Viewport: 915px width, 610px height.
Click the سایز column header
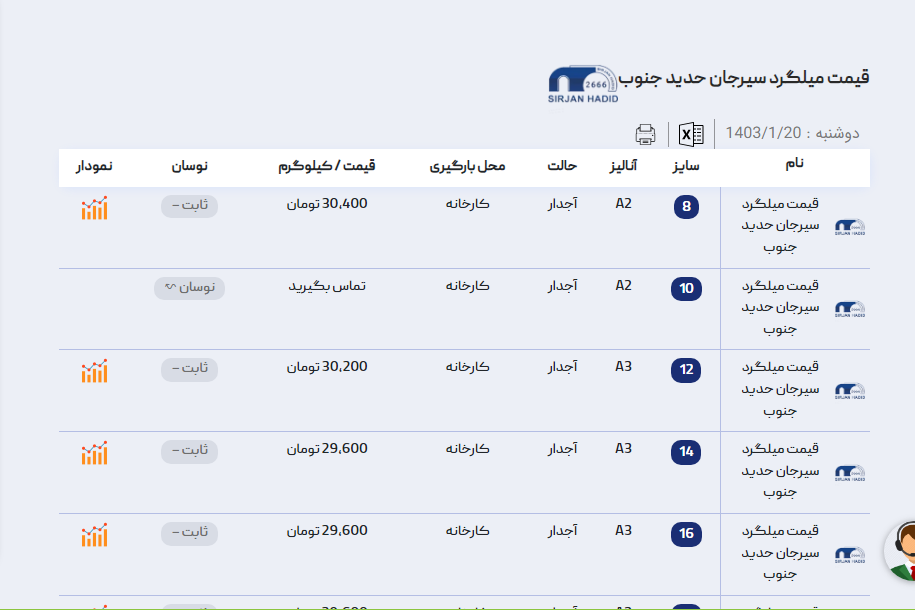685,166
